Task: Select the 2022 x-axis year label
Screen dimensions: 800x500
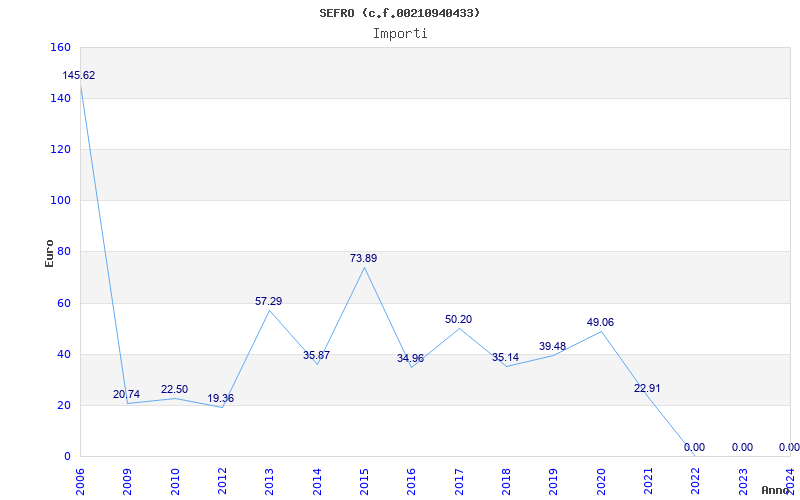Action: point(696,481)
